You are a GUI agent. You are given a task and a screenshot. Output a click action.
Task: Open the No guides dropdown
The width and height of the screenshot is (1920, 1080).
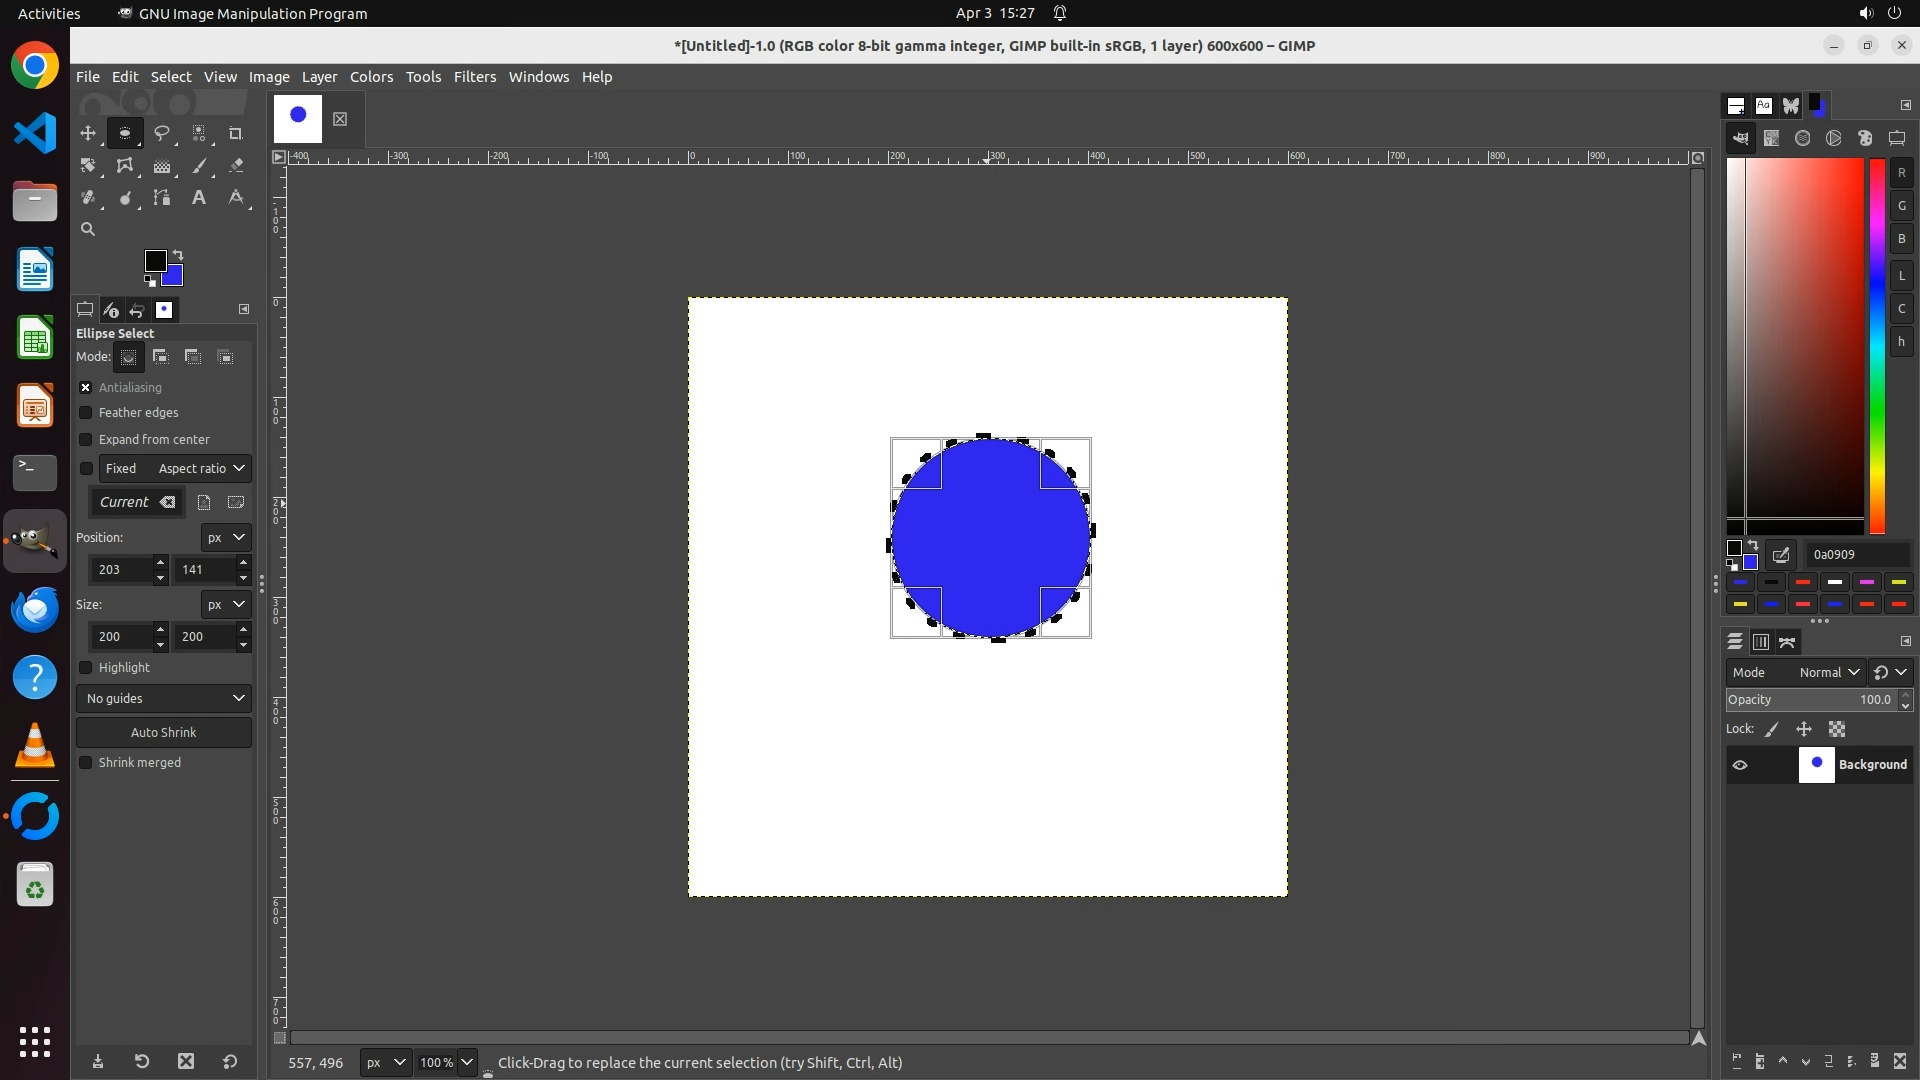click(164, 699)
